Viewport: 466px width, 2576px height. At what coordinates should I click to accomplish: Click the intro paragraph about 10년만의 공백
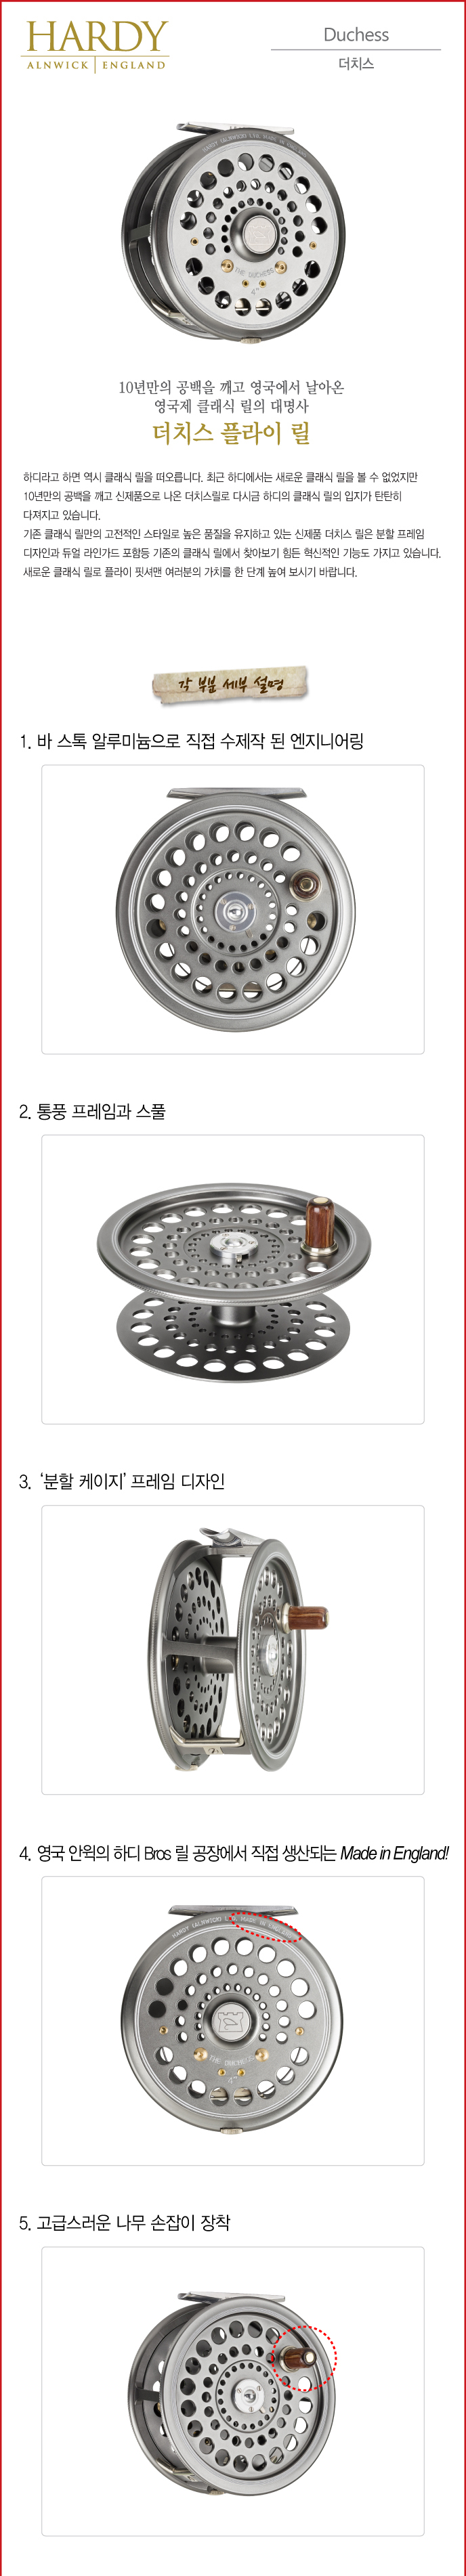pos(232,525)
